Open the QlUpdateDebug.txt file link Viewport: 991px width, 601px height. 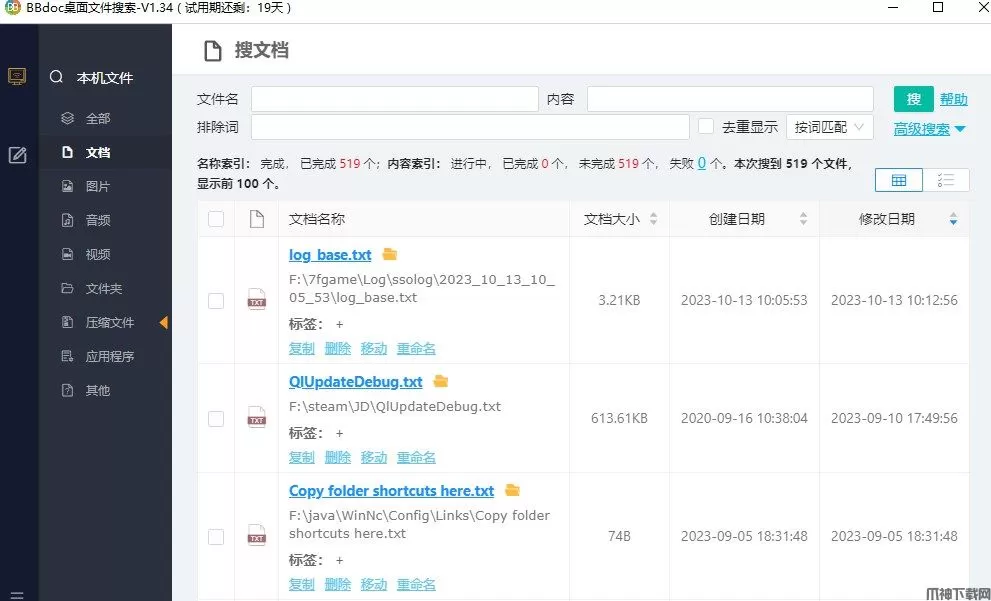click(355, 382)
